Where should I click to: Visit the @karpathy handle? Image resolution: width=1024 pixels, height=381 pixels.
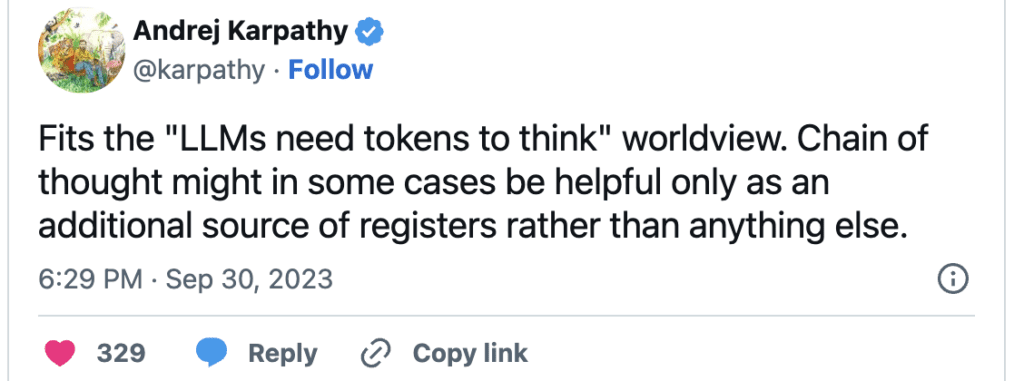pos(199,71)
